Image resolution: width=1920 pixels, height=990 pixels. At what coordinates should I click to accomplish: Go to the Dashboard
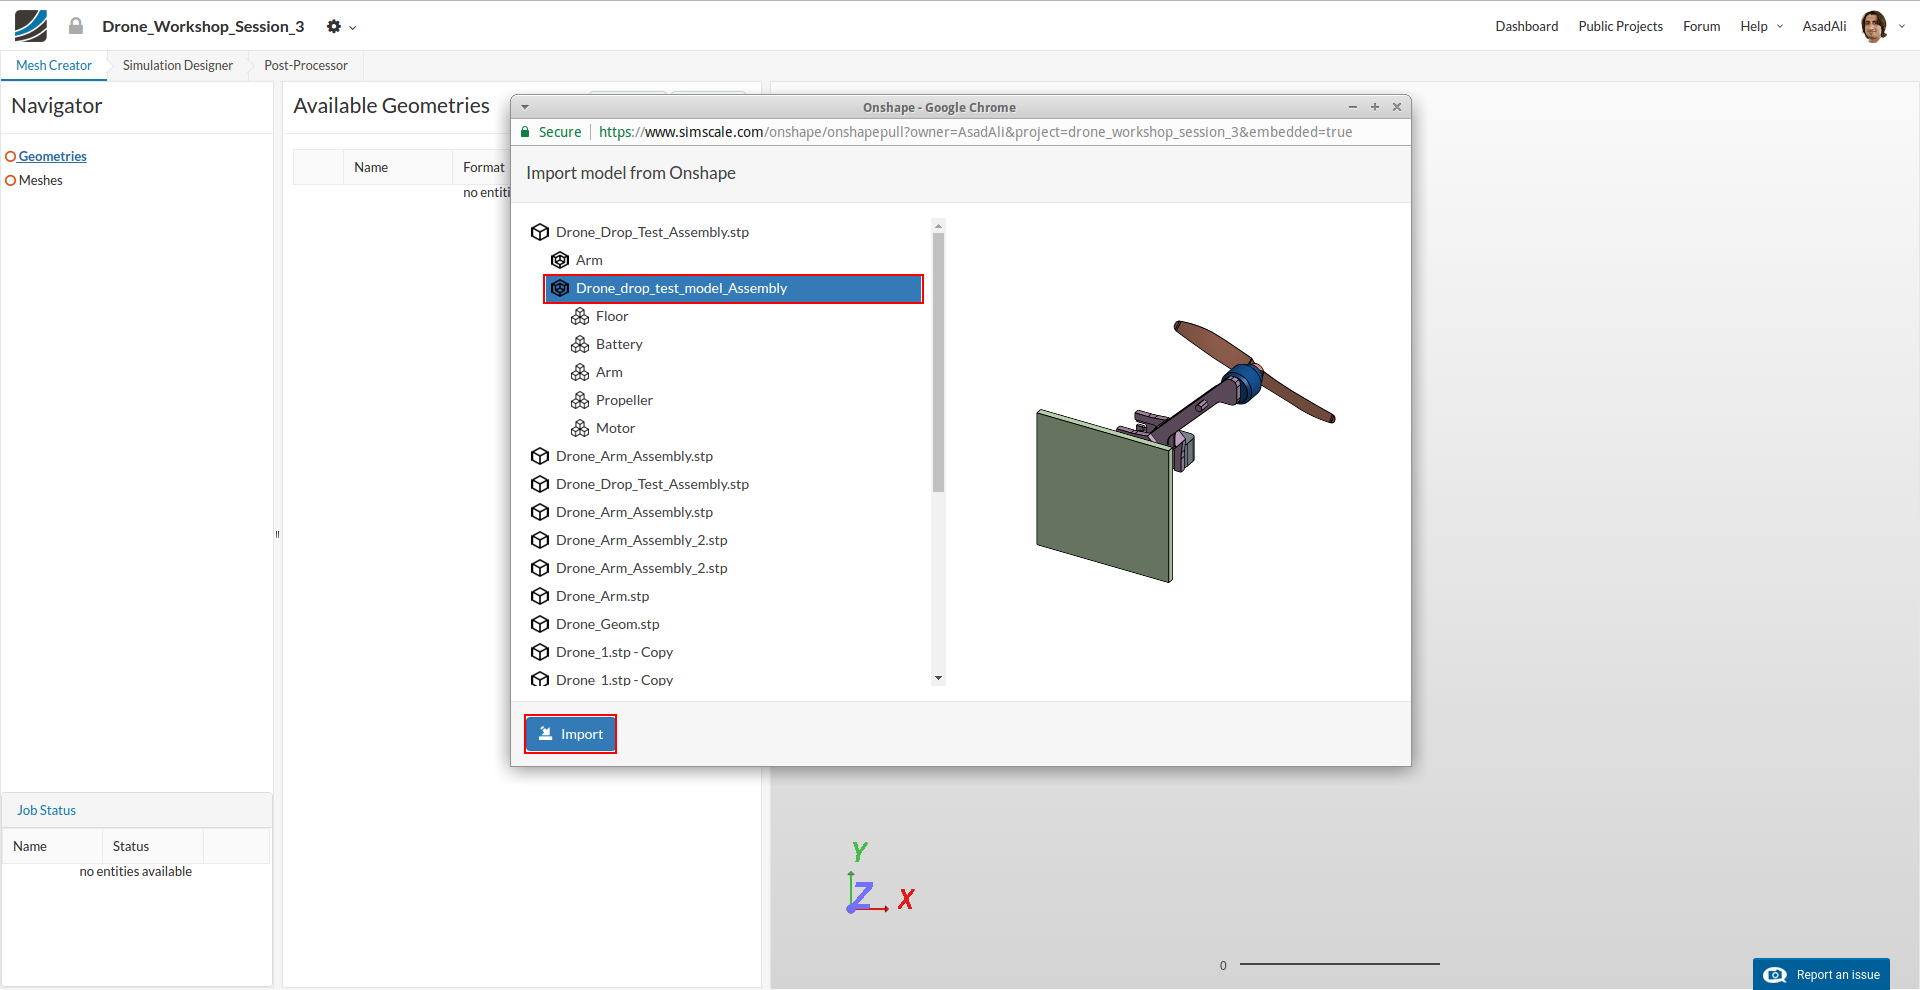pos(1526,27)
